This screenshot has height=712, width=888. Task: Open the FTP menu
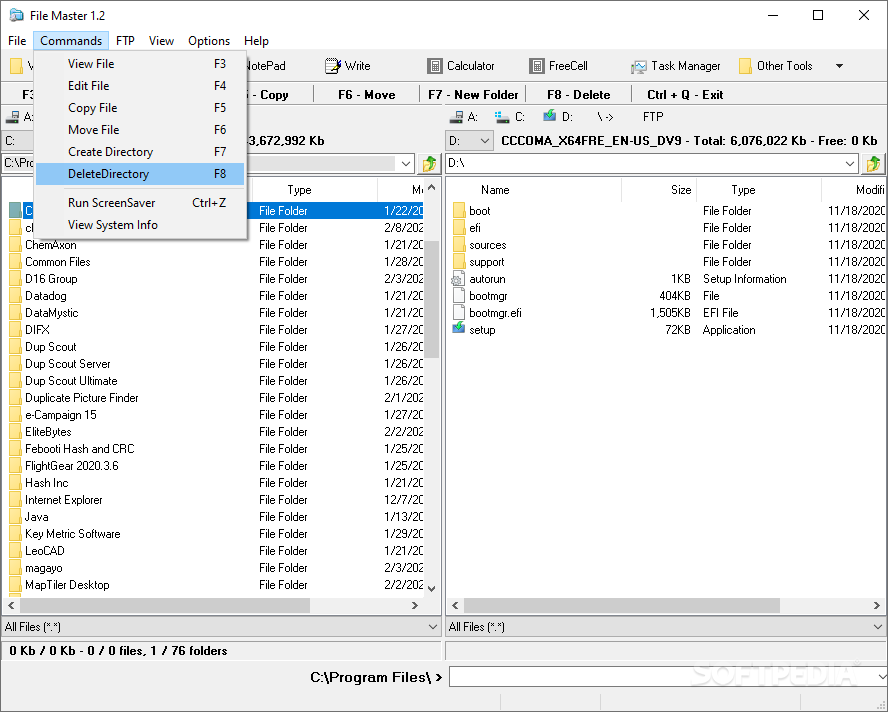pos(125,41)
